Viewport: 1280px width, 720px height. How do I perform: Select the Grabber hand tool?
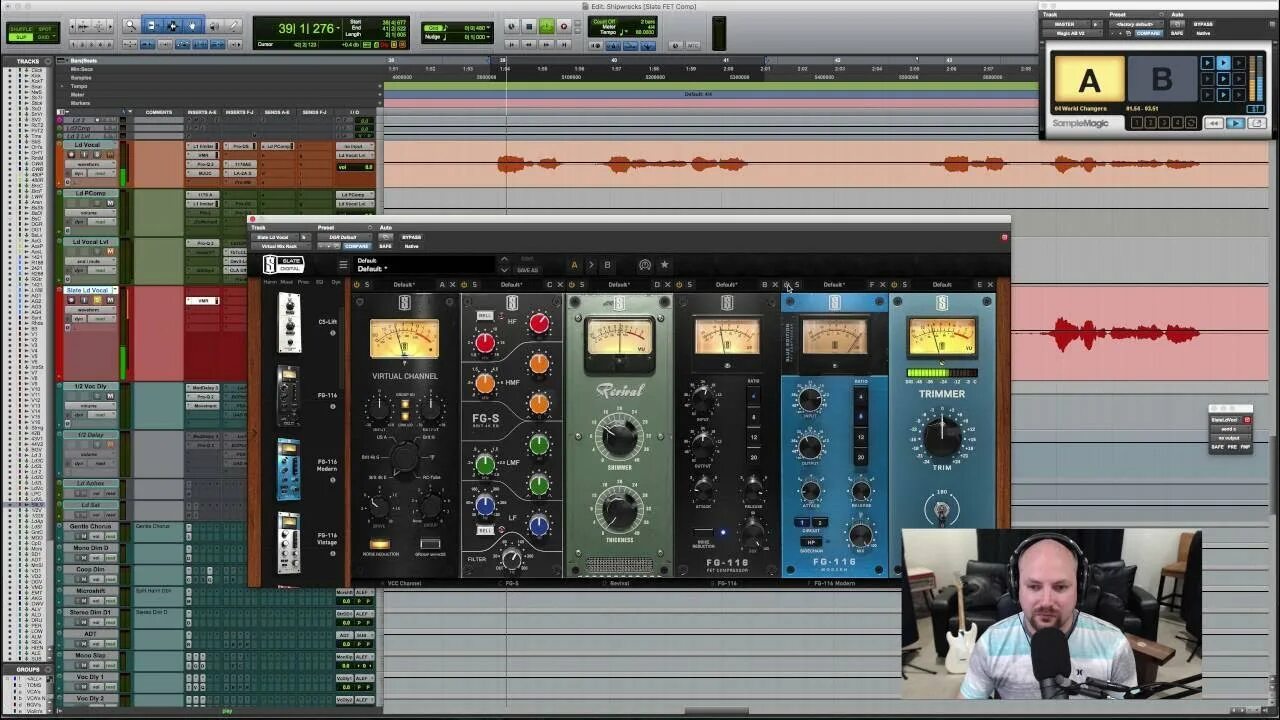point(192,26)
